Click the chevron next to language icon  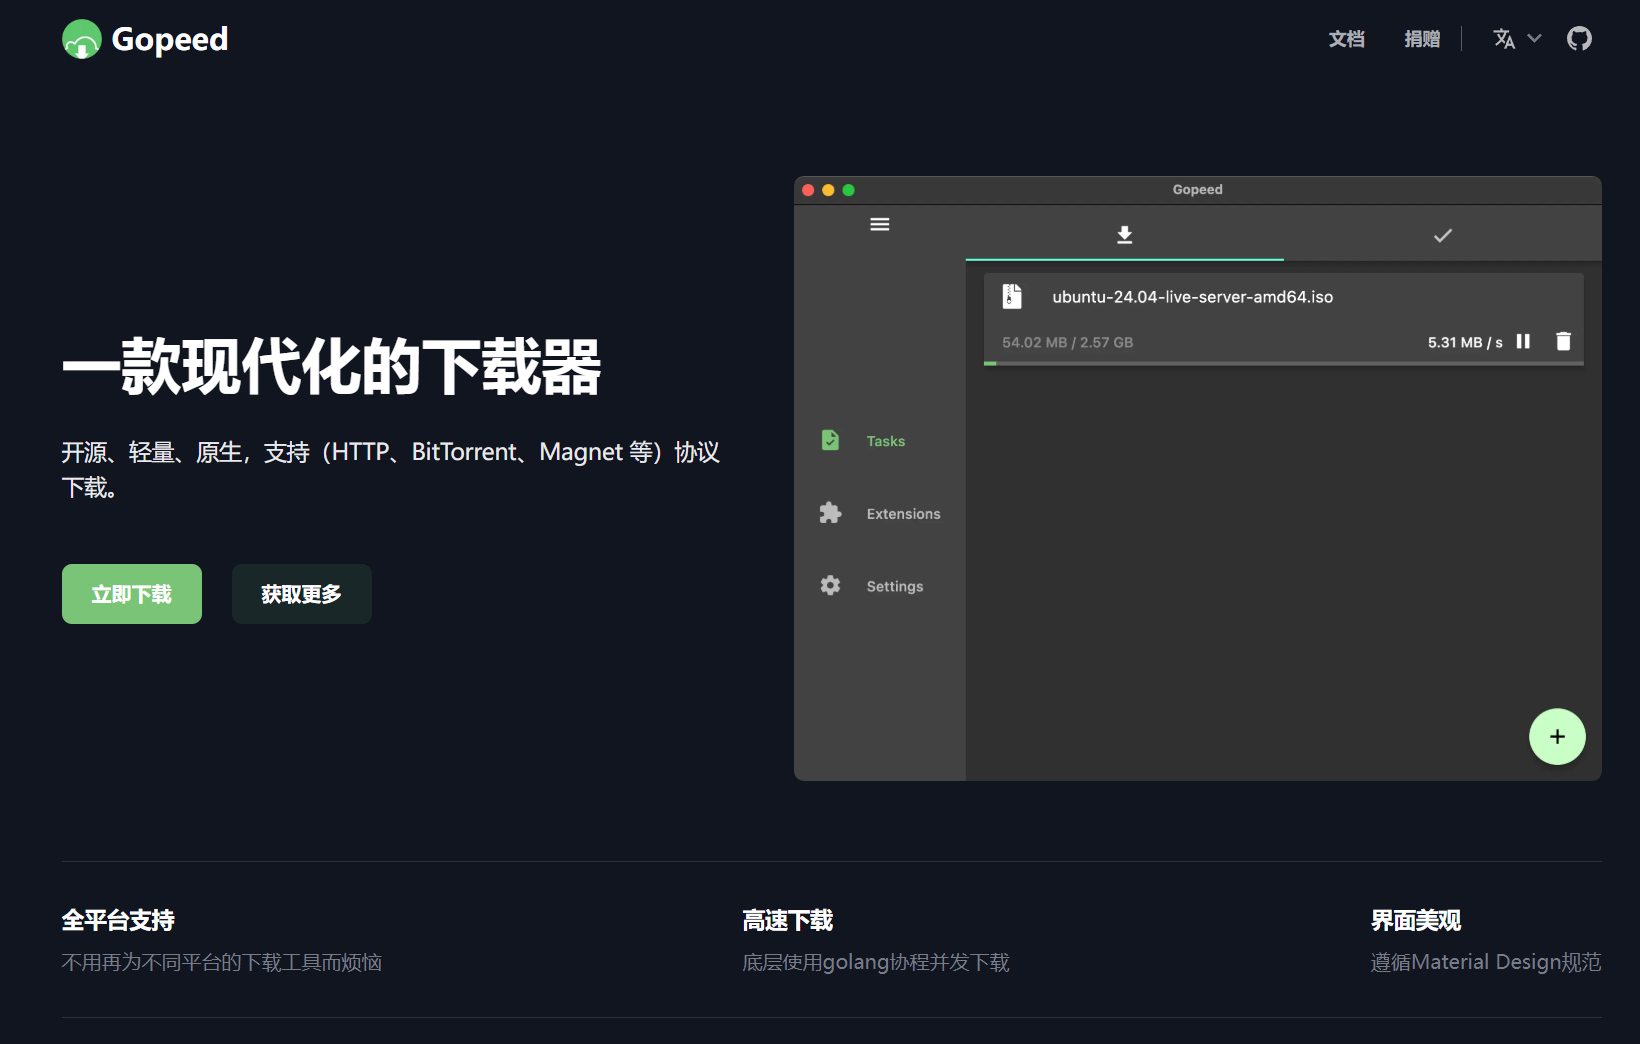tap(1534, 39)
